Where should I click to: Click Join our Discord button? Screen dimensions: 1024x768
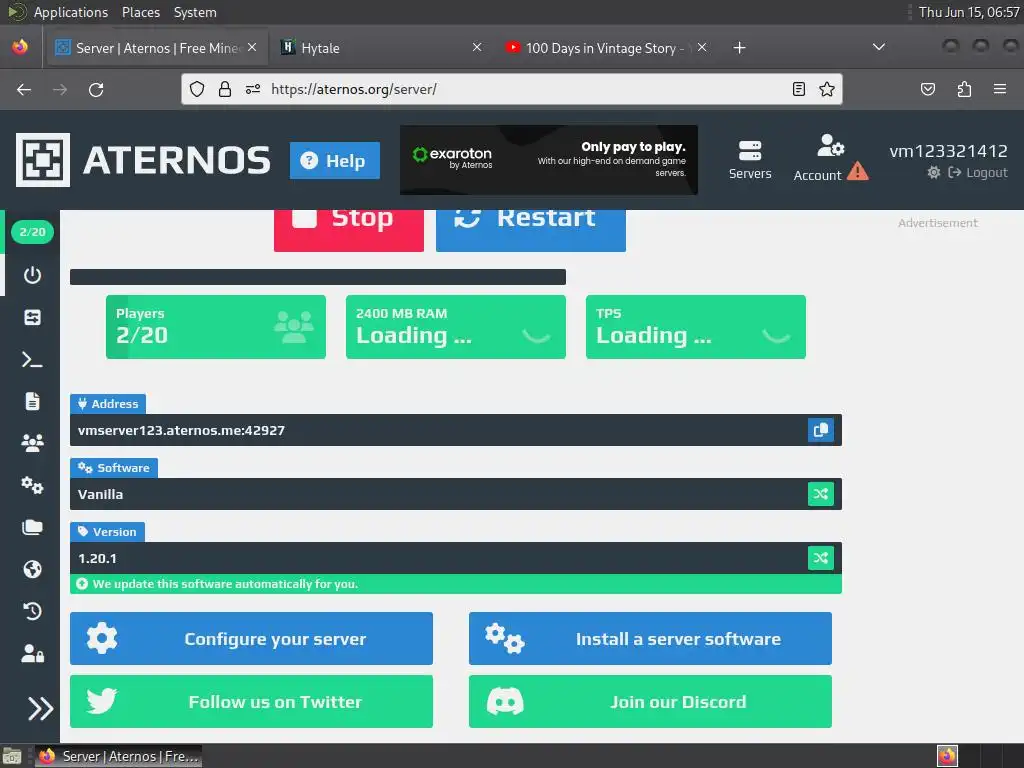[x=650, y=701]
